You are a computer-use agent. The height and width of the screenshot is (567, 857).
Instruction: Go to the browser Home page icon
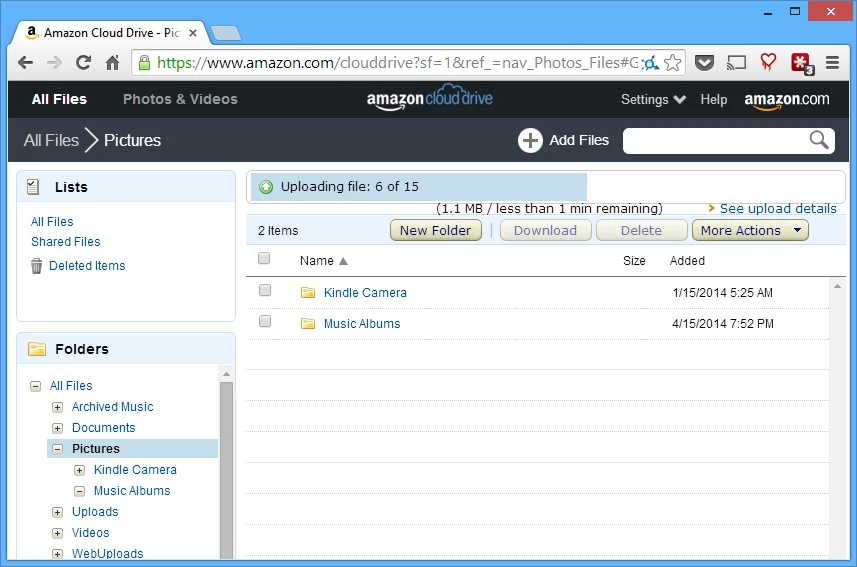coord(112,63)
